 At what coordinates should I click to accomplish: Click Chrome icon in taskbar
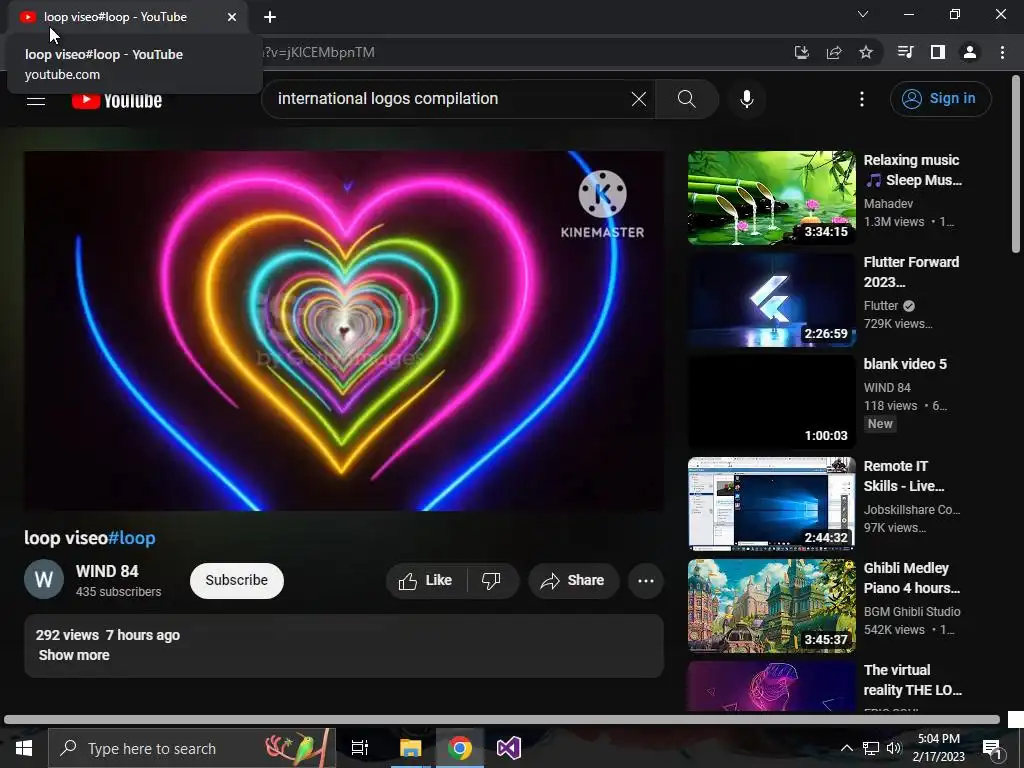tap(460, 748)
